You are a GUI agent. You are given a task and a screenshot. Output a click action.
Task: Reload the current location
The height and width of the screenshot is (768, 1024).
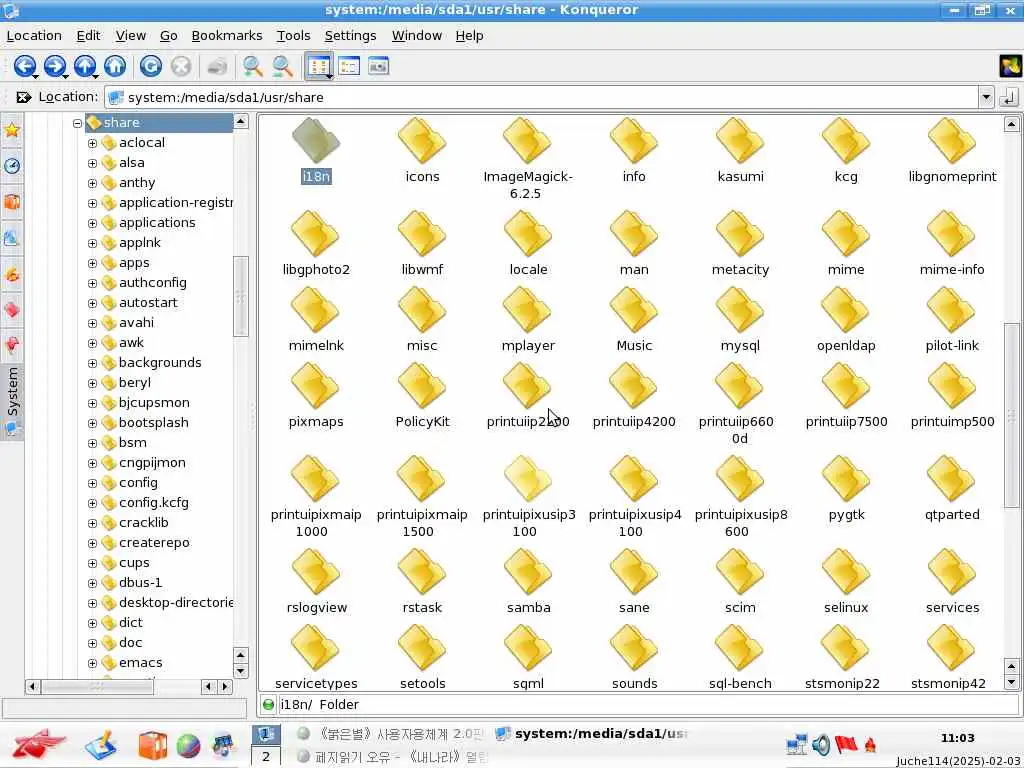coord(151,66)
